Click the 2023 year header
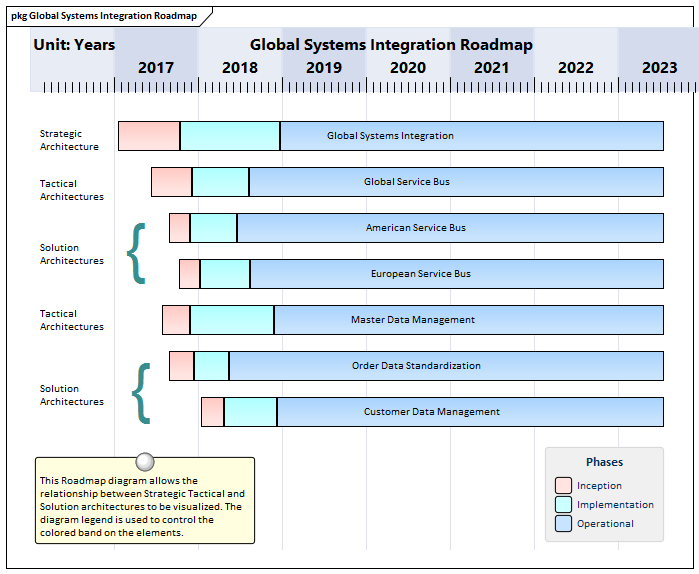699x574 pixels. pos(659,68)
